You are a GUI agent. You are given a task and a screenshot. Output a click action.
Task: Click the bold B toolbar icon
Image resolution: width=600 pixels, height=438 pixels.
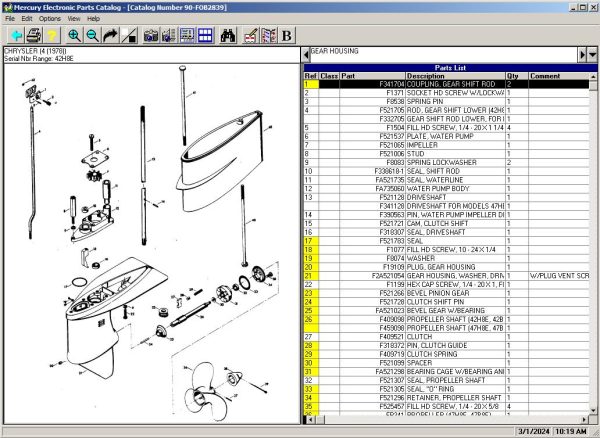(287, 36)
